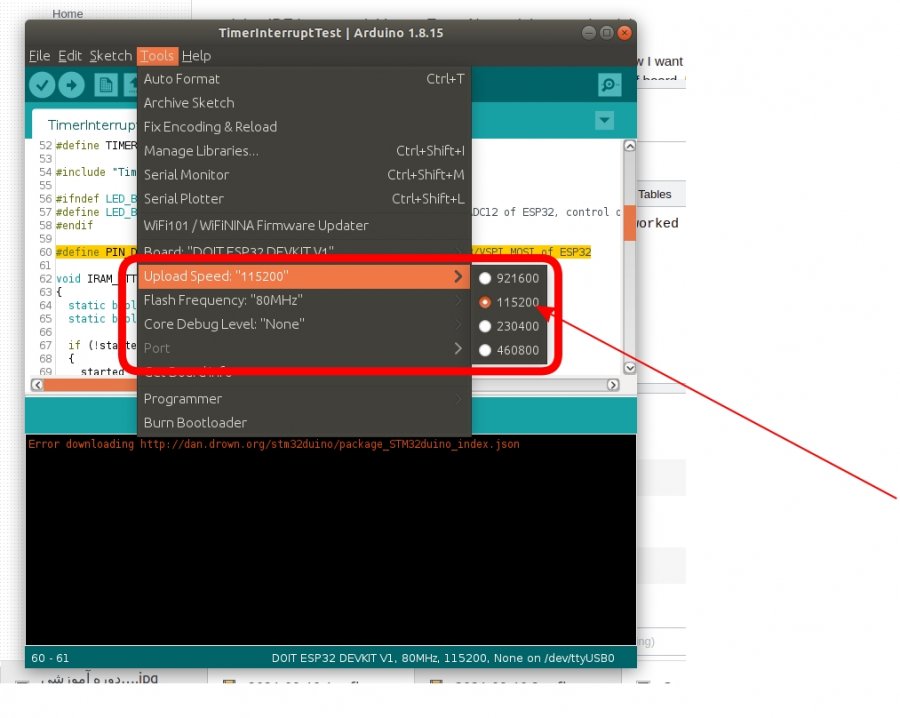Click Home in the background window
This screenshot has width=900, height=718.
[67, 14]
